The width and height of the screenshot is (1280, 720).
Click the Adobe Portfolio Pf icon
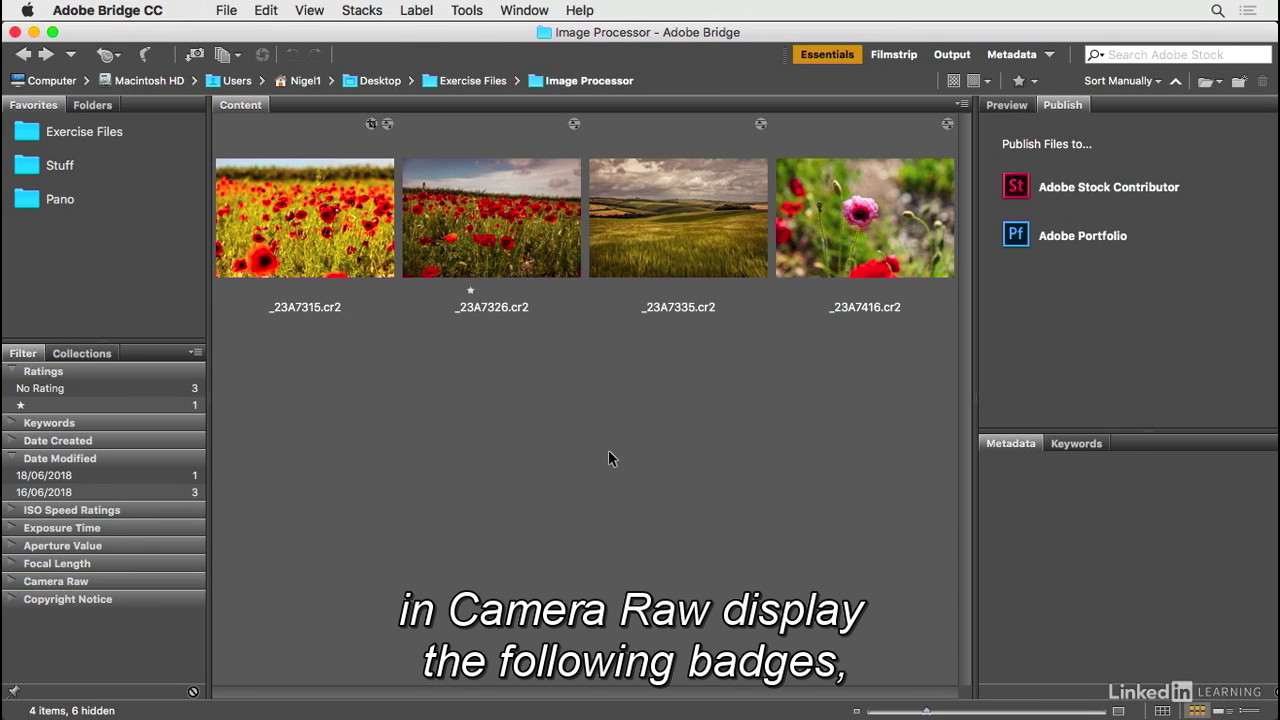pos(1015,235)
